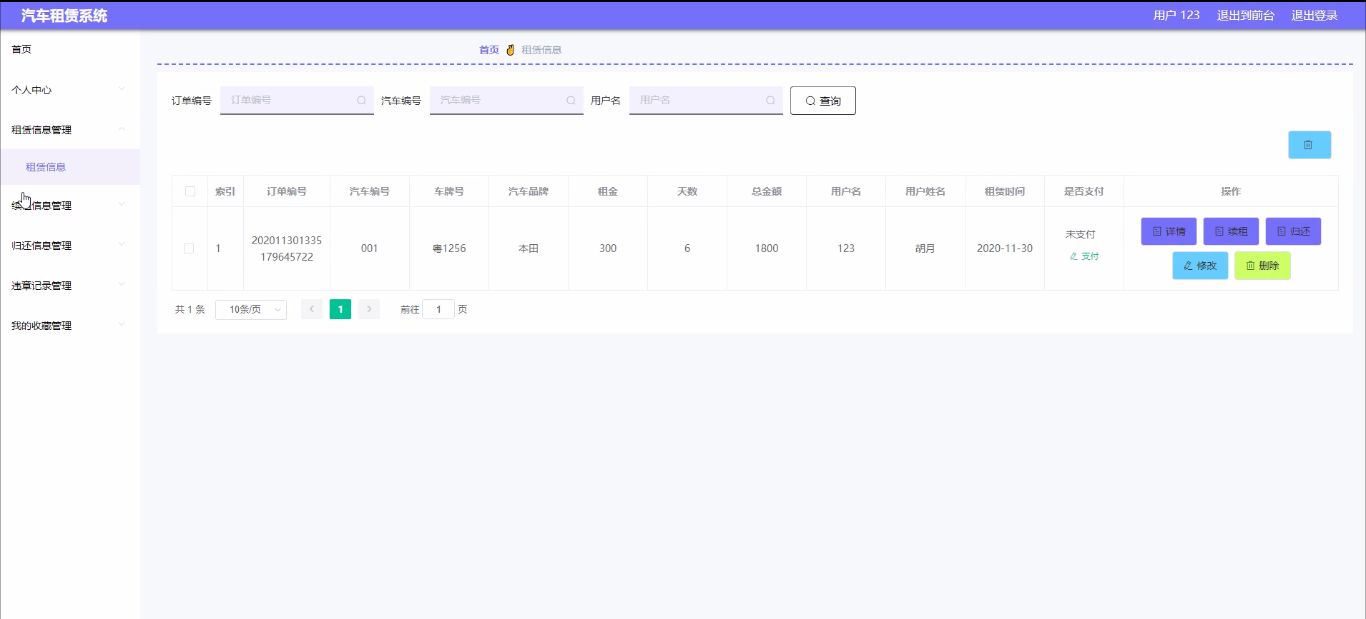This screenshot has width=1366, height=619.
Task: Click 租赁信息 in the breadcrumb
Action: [x=541, y=49]
